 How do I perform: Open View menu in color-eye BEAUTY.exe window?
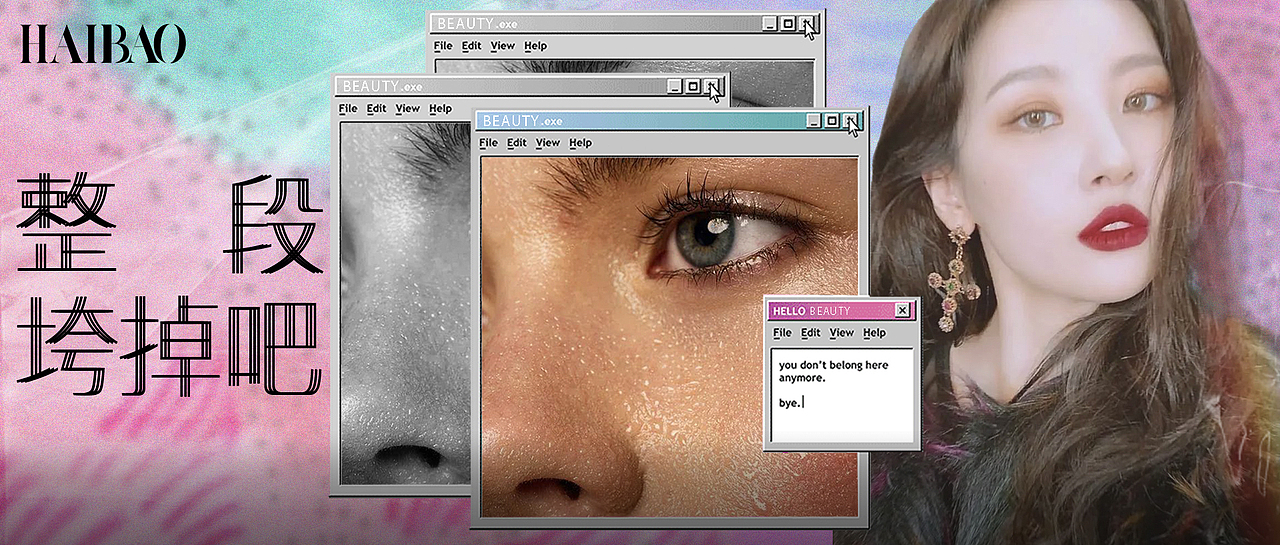pyautogui.click(x=548, y=143)
